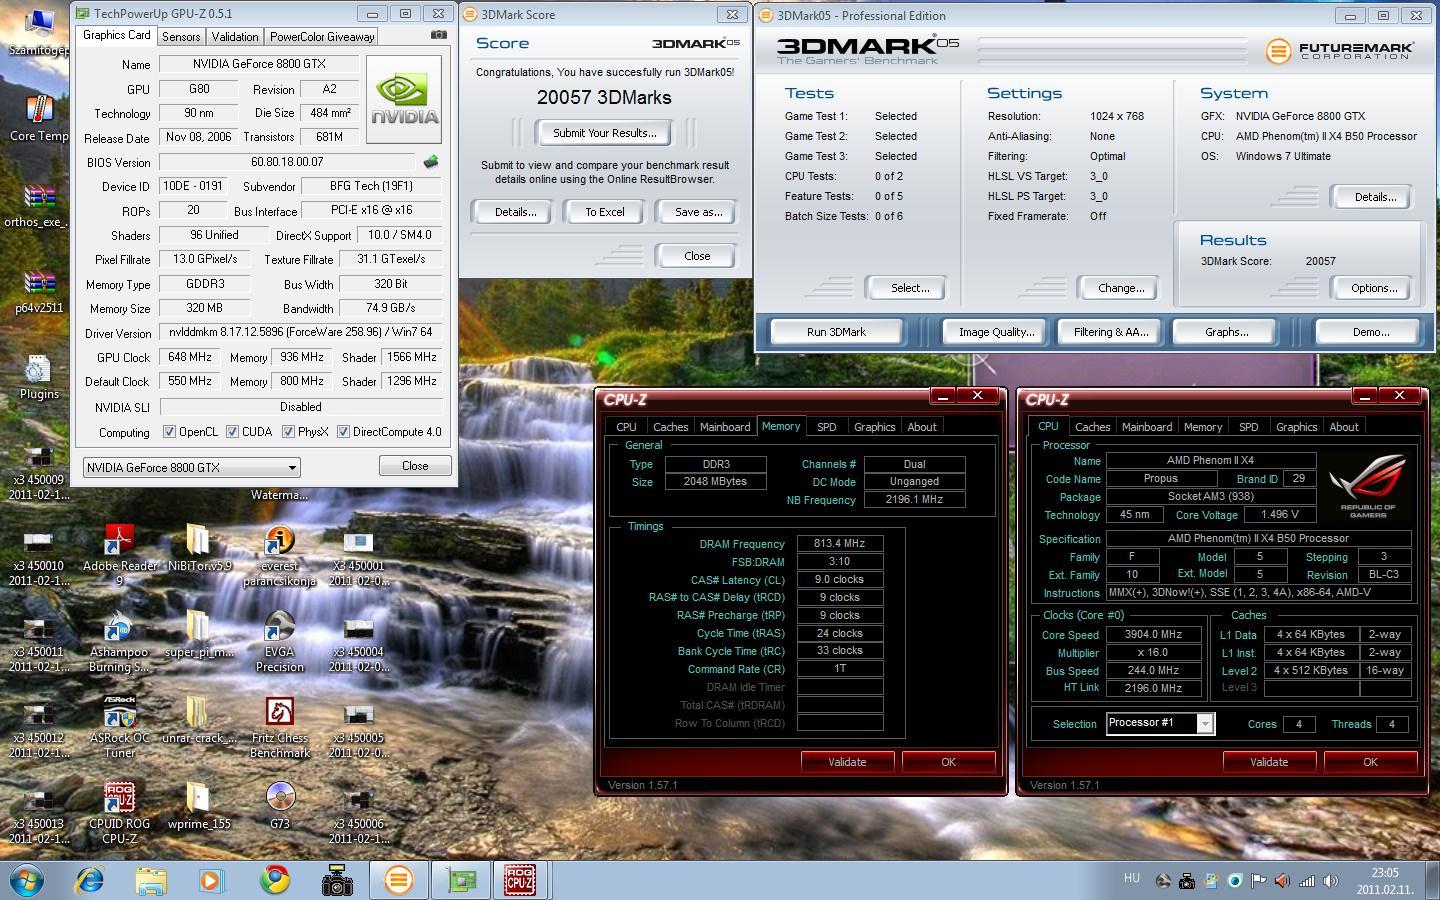This screenshot has height=900, width=1440.
Task: Click the HU language indicator
Action: click(1131, 878)
